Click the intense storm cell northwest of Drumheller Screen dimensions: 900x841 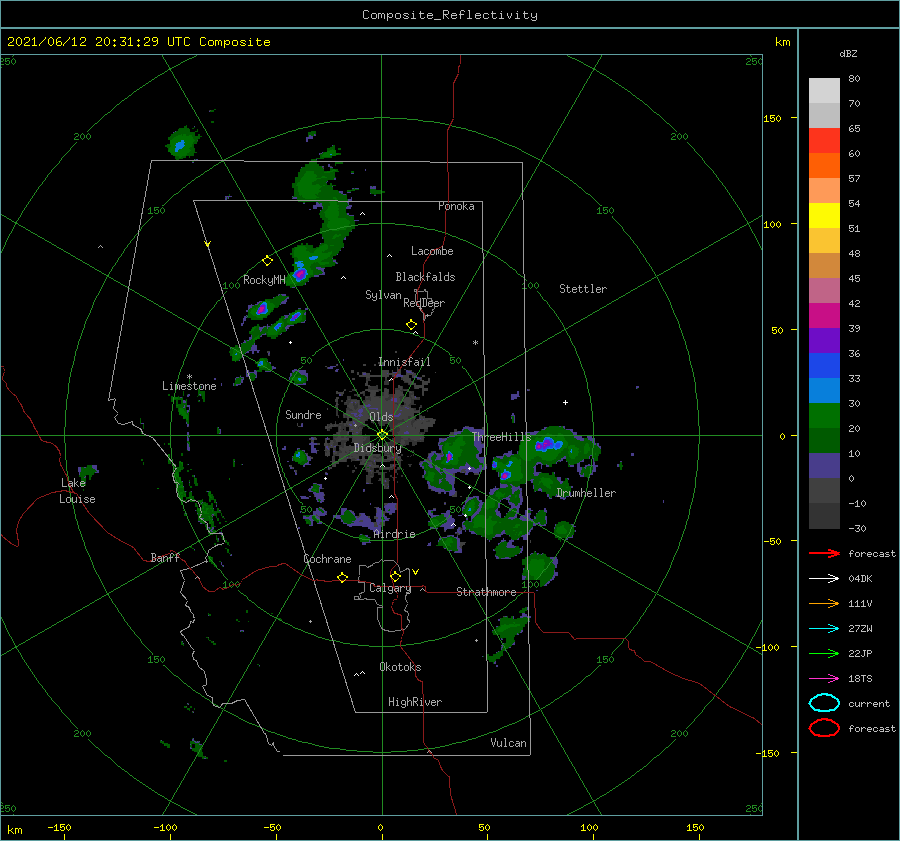click(548, 444)
